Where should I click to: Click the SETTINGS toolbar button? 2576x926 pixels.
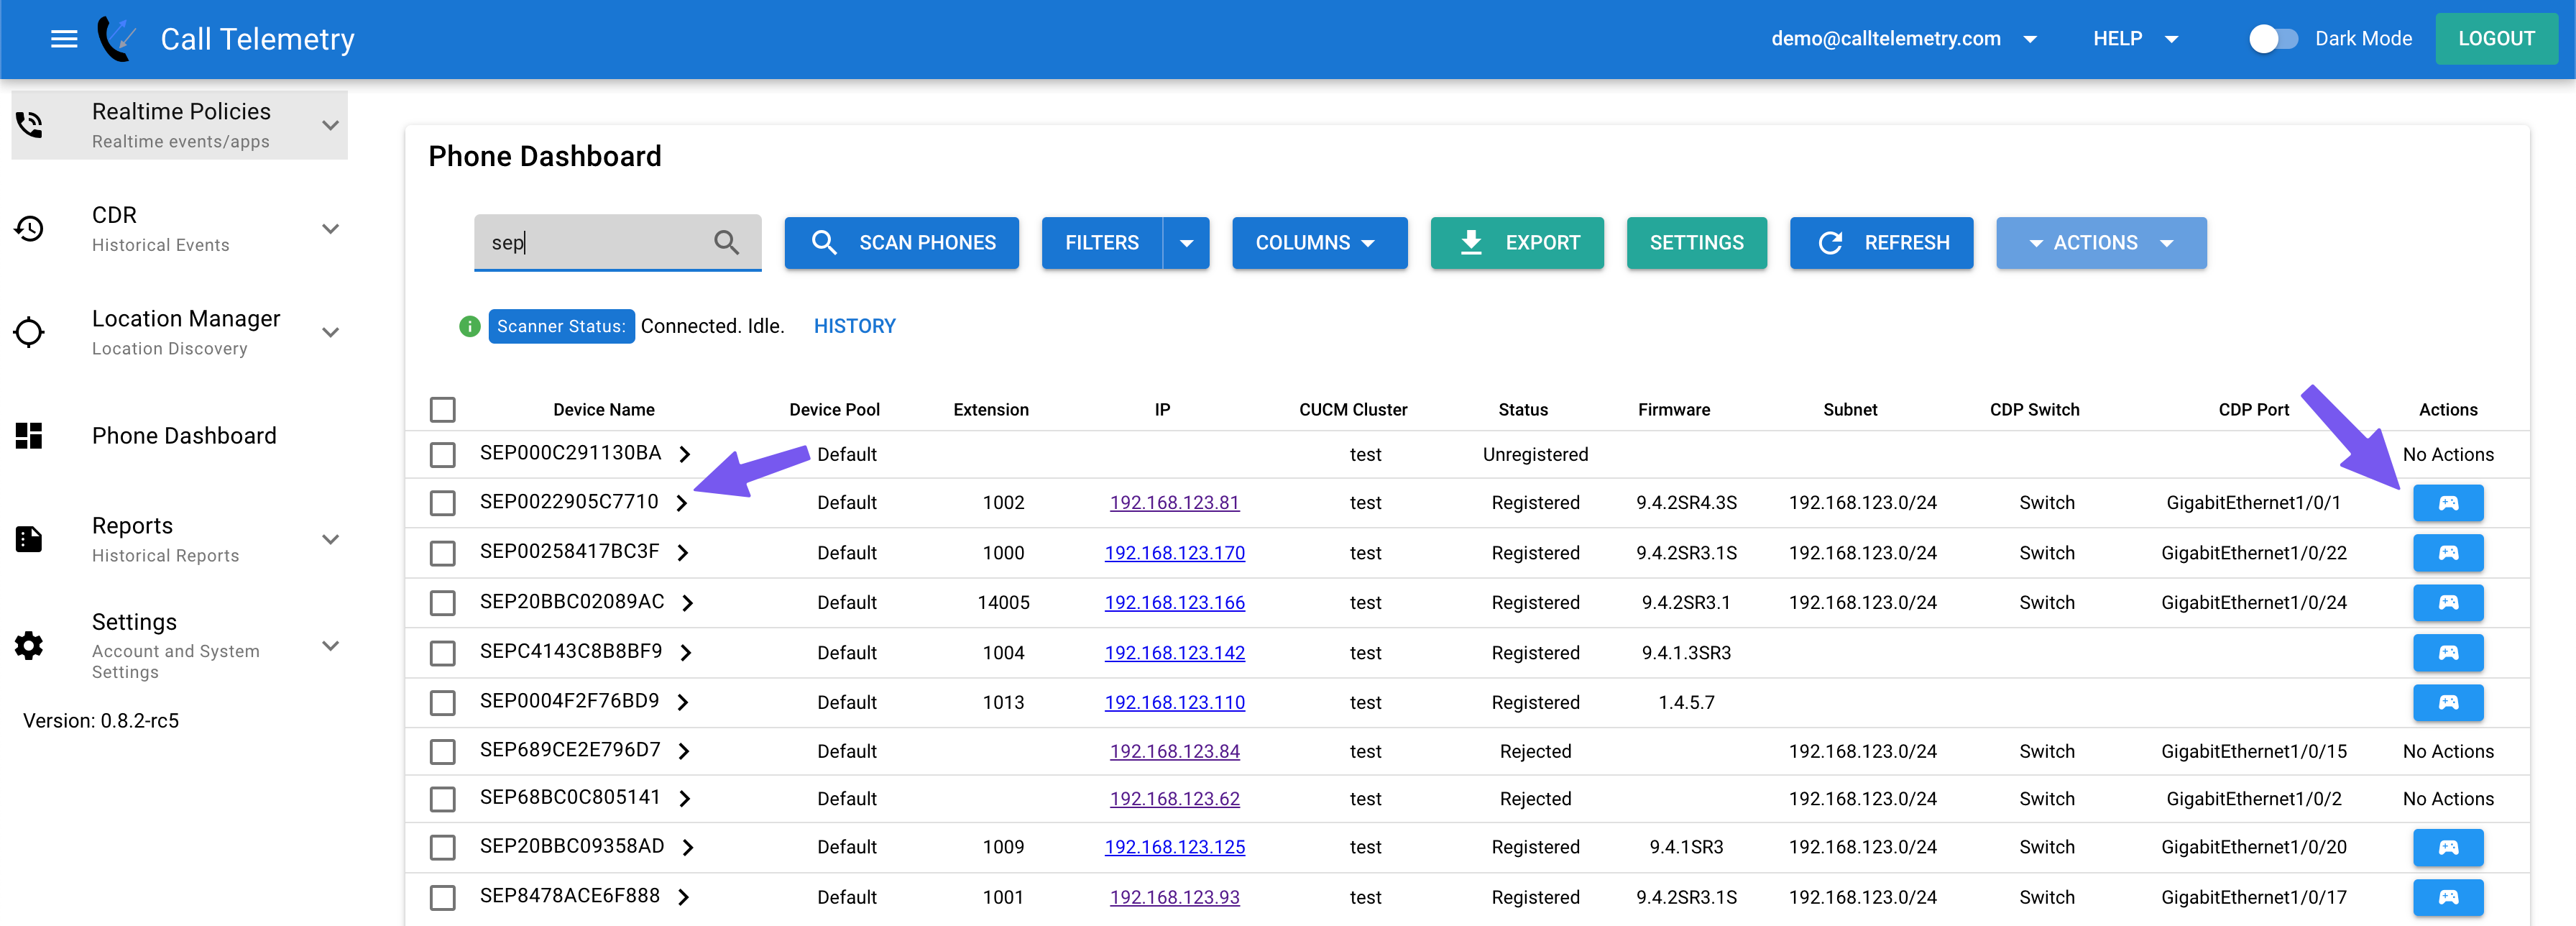(1696, 243)
